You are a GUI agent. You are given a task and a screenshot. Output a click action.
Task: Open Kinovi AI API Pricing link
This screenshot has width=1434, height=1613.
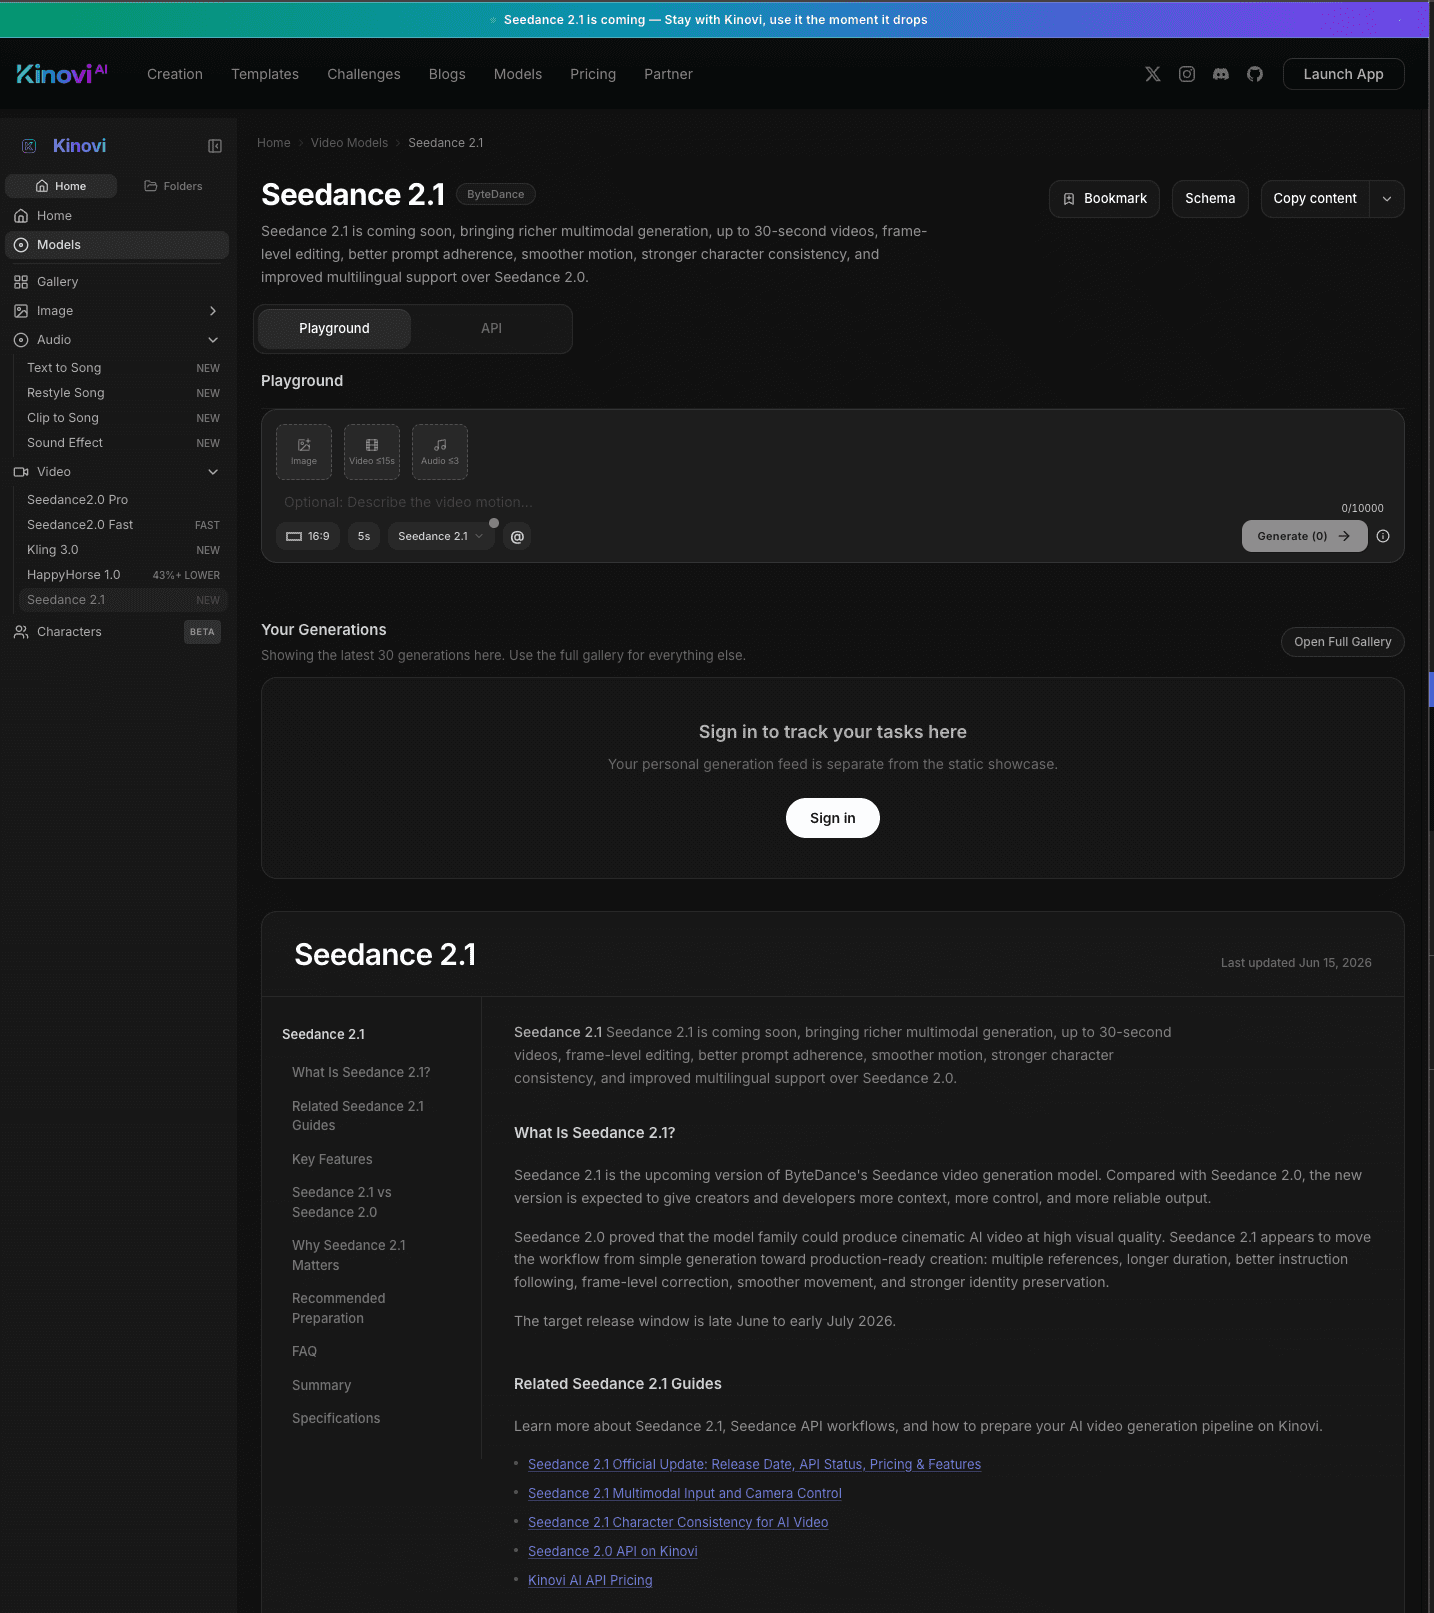(590, 1580)
